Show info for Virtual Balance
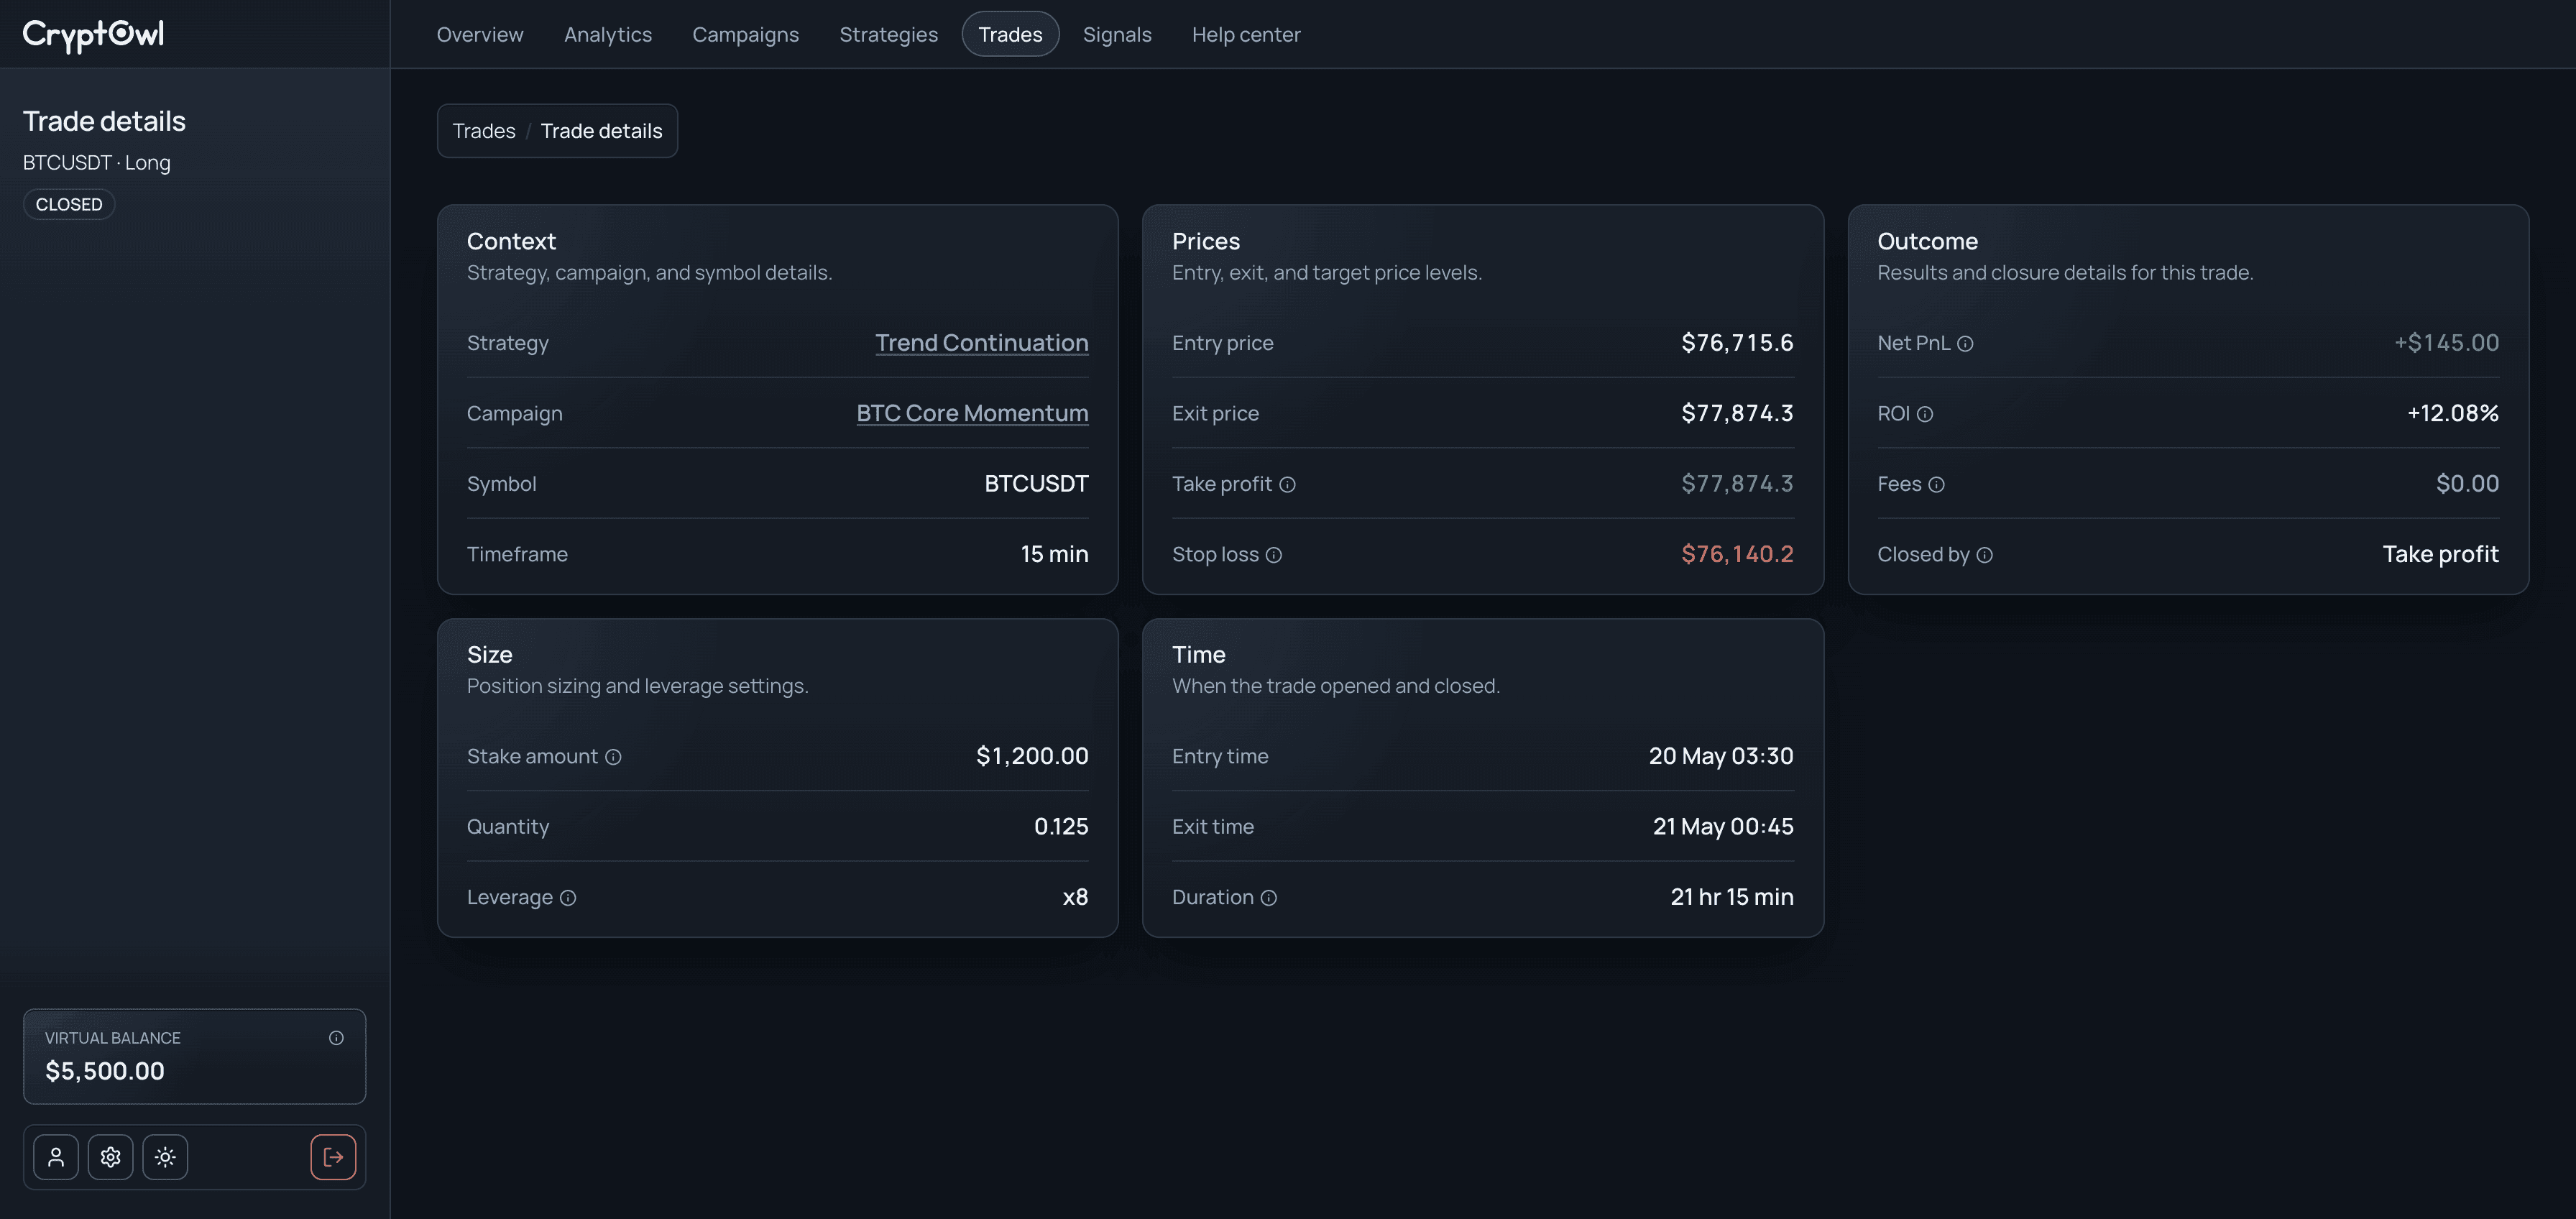2576x1219 pixels. click(336, 1038)
